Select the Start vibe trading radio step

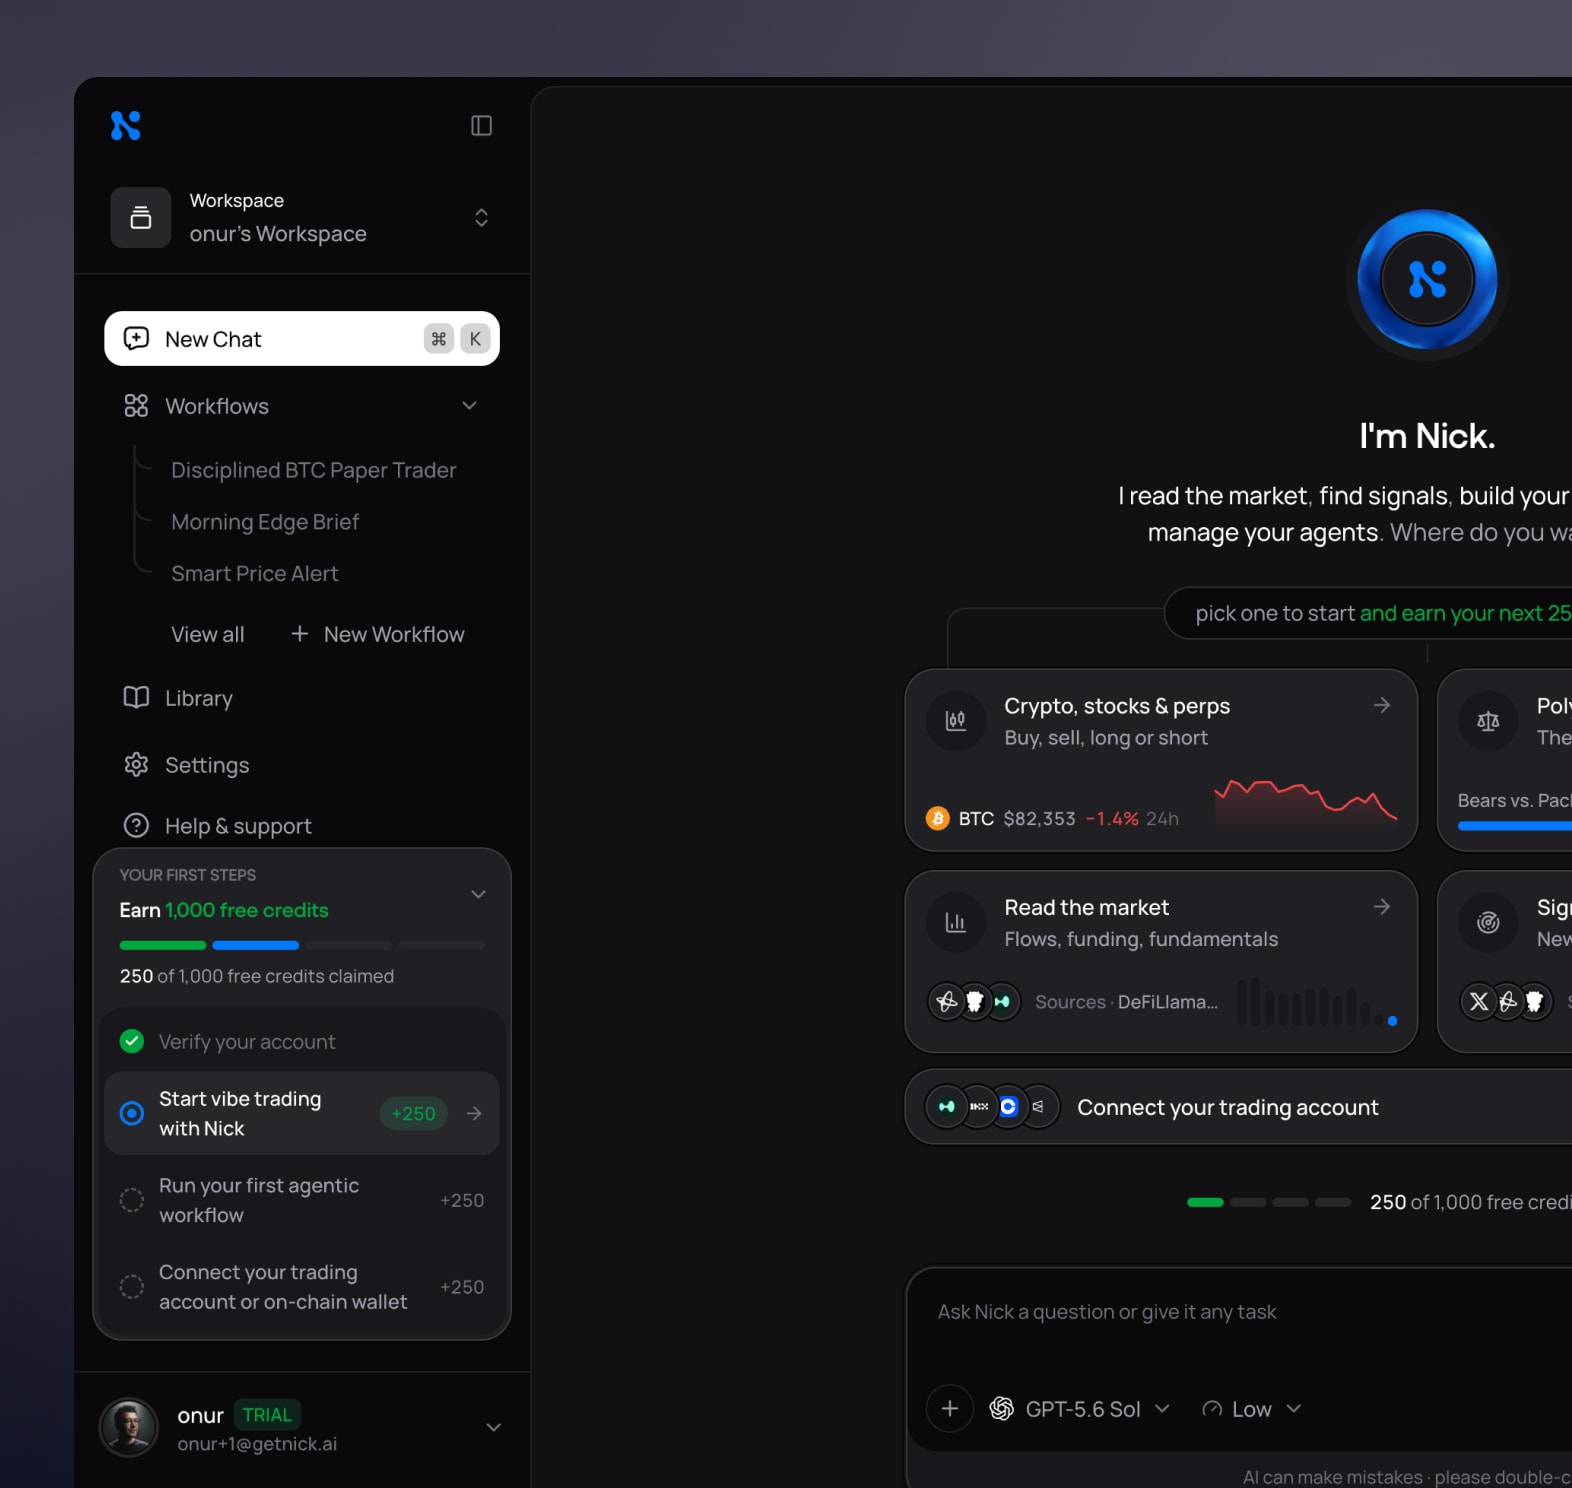coord(132,1113)
